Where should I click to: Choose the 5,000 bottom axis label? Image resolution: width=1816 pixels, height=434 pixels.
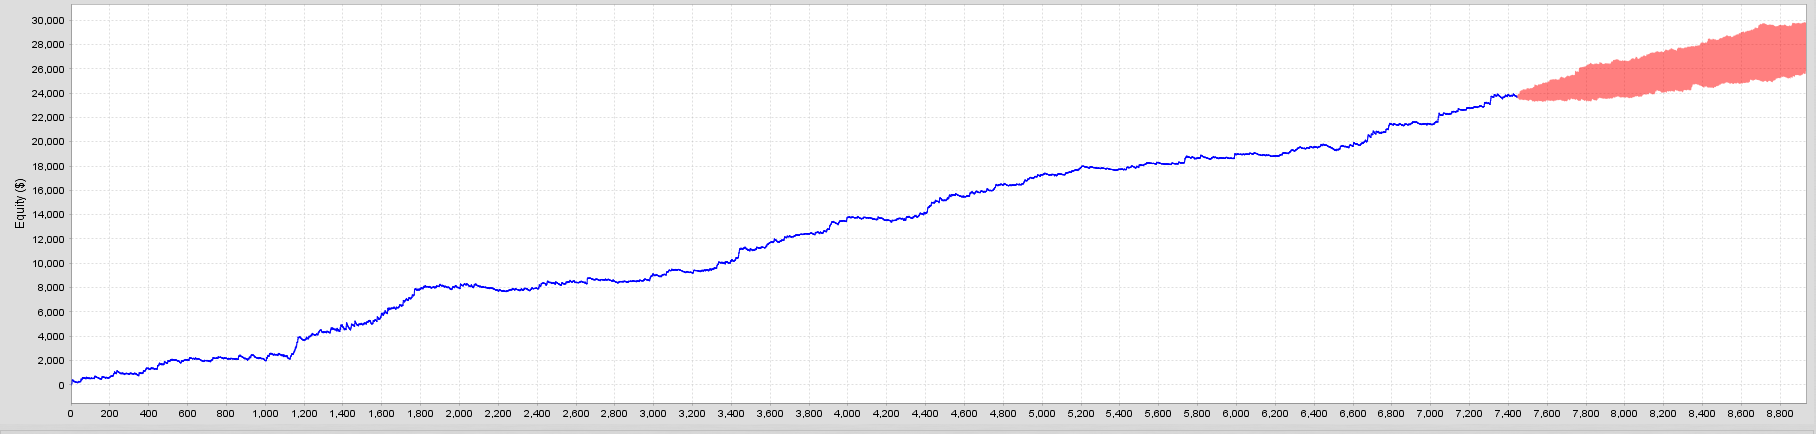tap(1042, 413)
